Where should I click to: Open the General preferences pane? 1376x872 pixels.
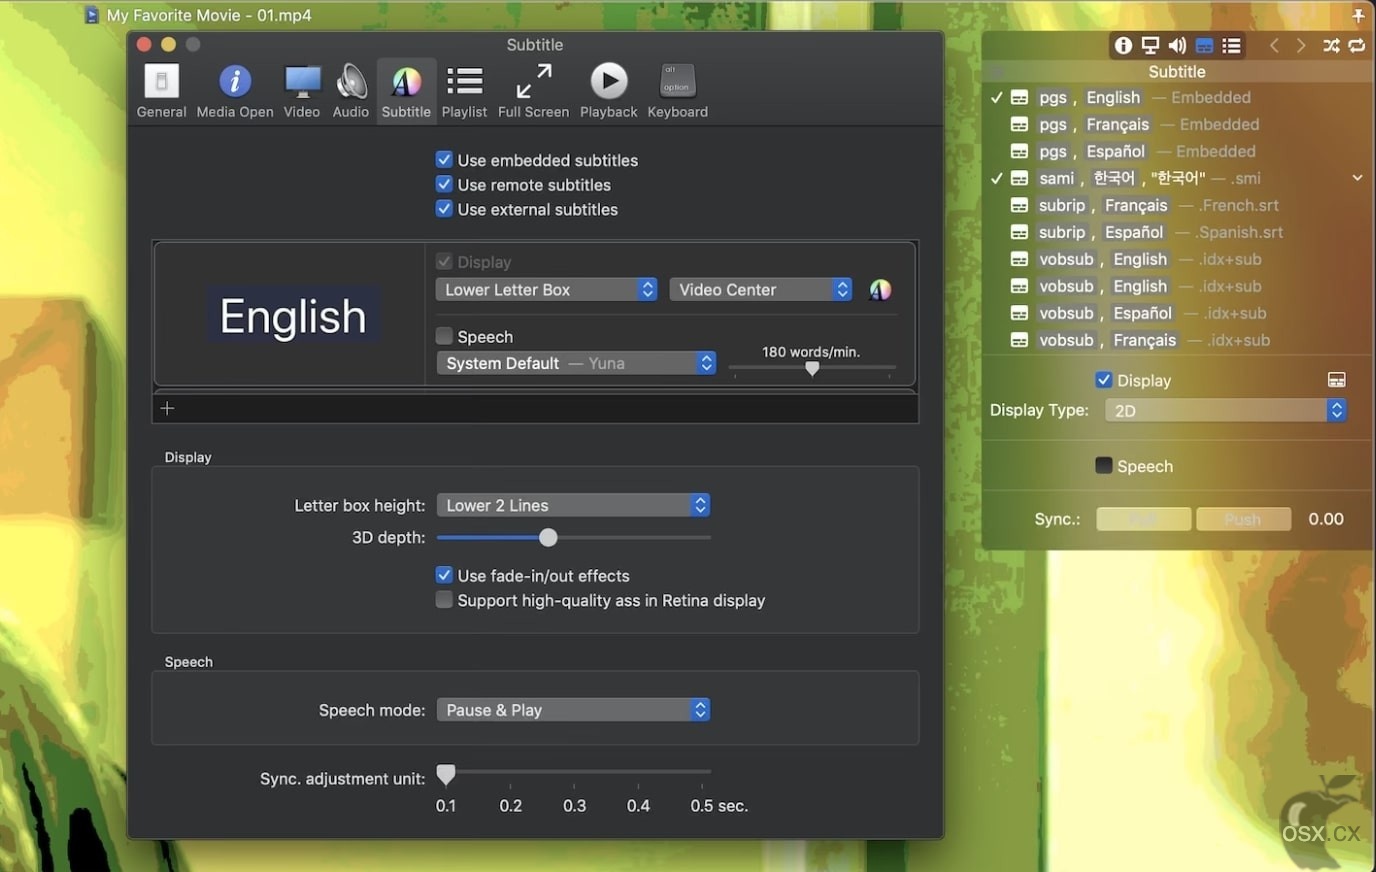(161, 91)
